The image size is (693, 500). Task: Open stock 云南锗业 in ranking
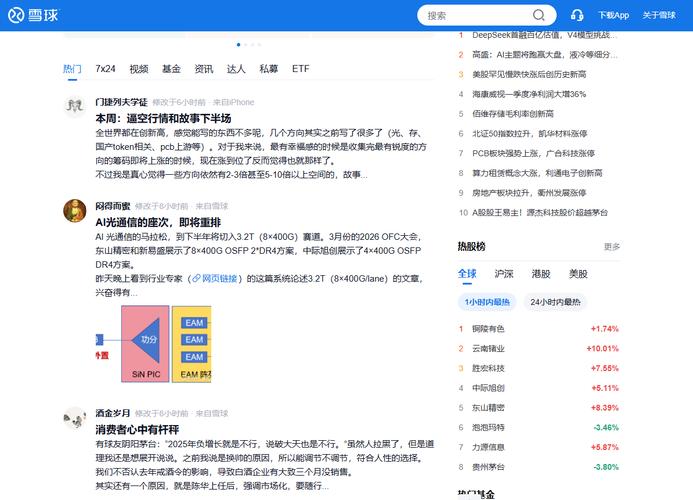pos(488,348)
